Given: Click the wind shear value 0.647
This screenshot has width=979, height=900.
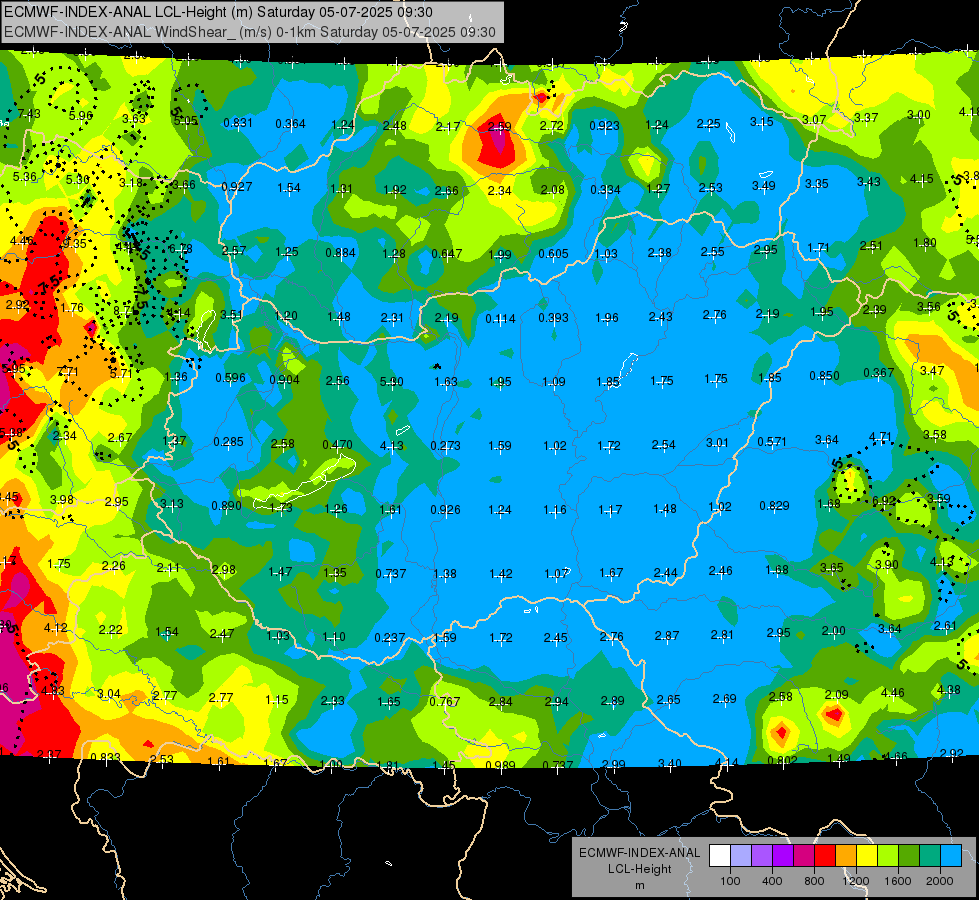Looking at the screenshot, I should pyautogui.click(x=446, y=254).
